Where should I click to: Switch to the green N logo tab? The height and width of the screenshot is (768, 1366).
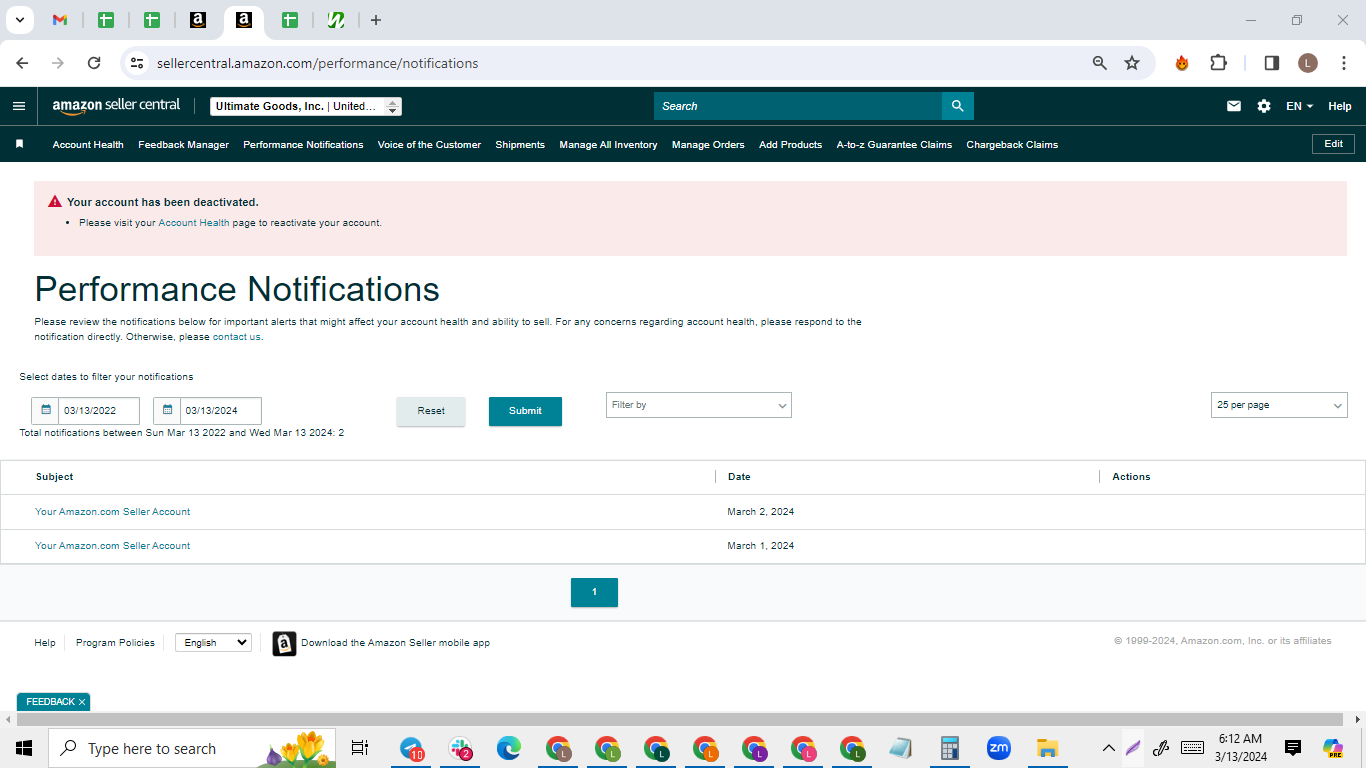pos(336,20)
